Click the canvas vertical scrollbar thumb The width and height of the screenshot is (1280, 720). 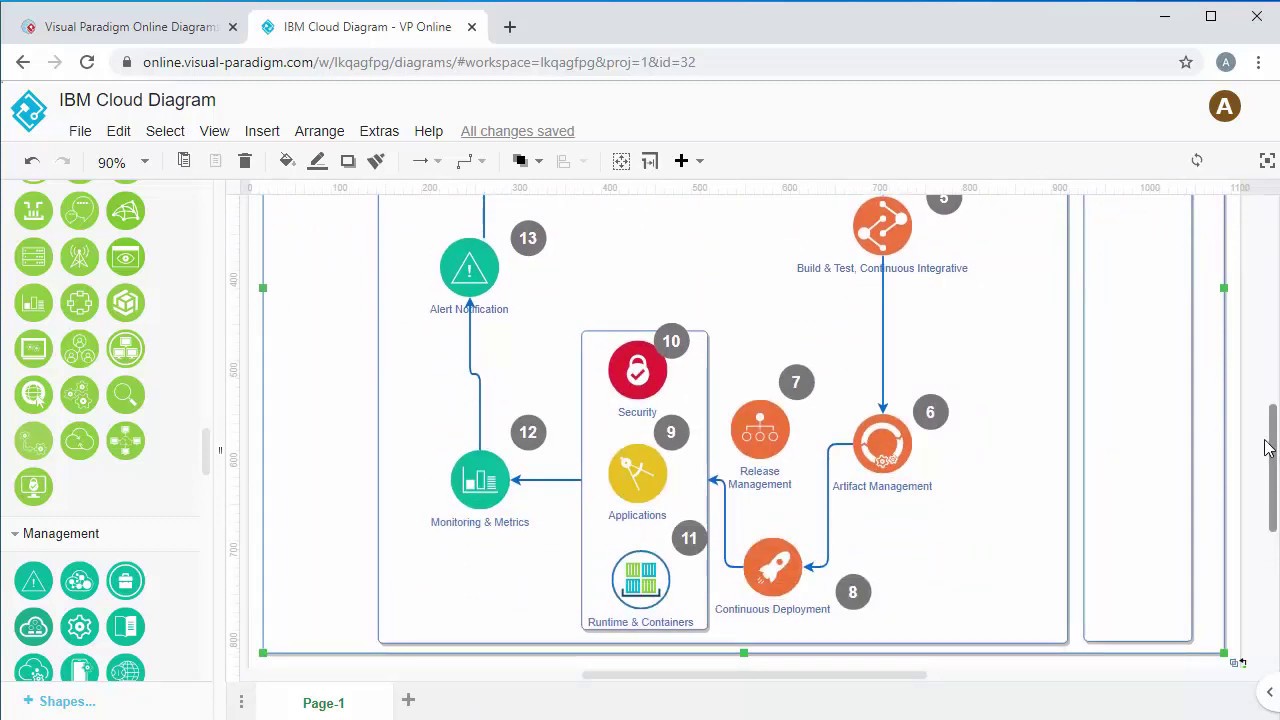coord(1273,468)
